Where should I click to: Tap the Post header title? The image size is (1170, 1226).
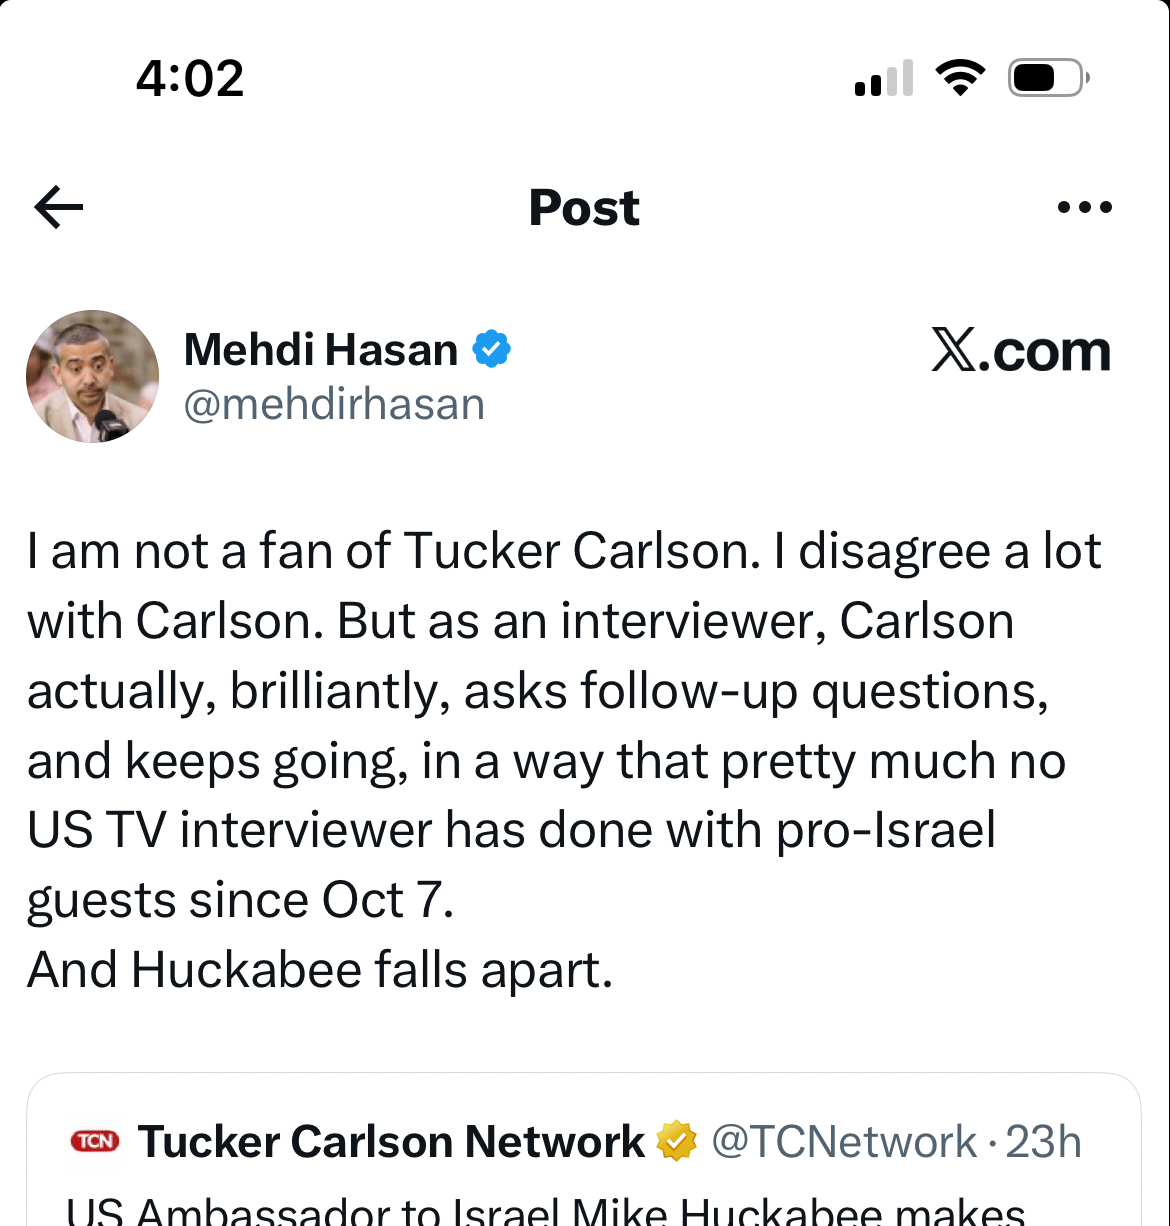[584, 208]
